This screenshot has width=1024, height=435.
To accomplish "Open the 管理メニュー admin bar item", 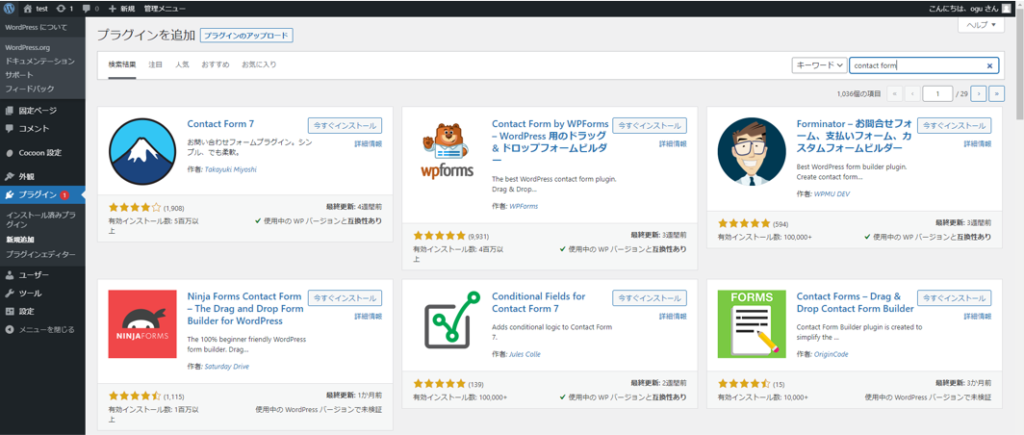I will tap(165, 9).
